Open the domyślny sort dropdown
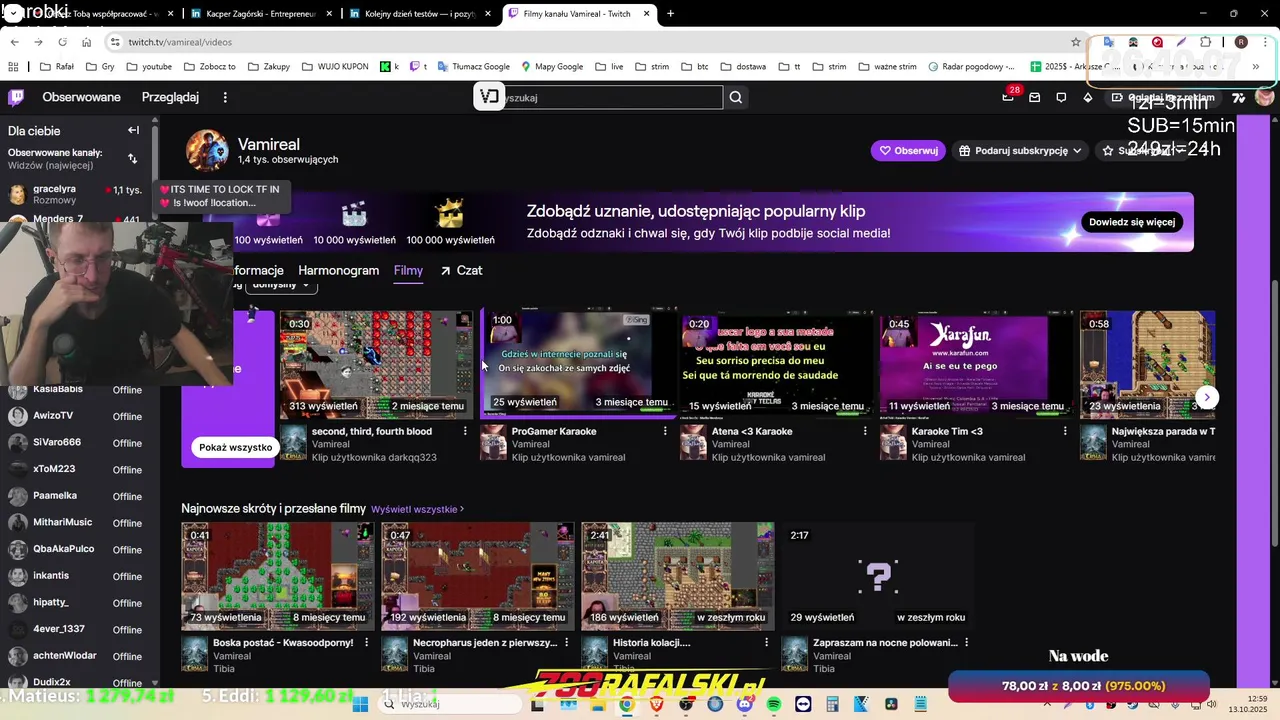 coord(282,285)
